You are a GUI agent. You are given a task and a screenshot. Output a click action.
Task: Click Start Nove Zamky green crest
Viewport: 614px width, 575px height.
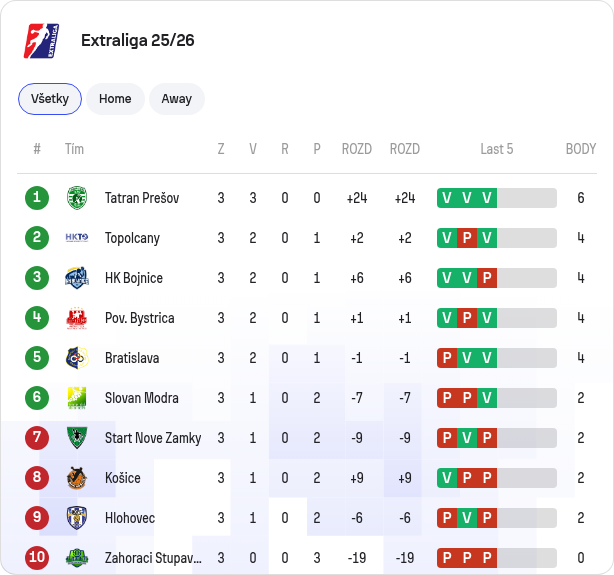point(77,438)
